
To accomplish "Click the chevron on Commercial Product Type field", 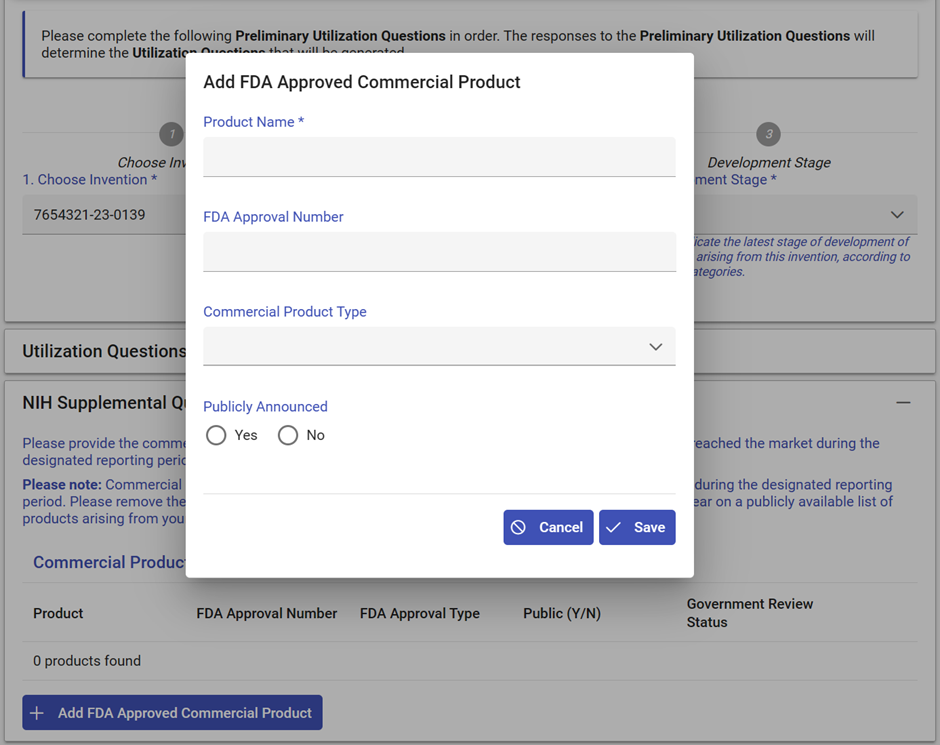I will (x=656, y=345).
